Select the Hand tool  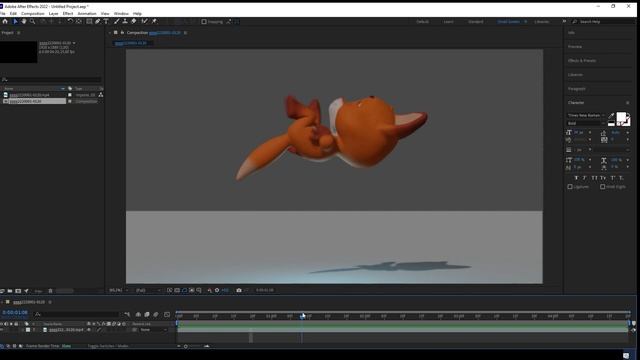tap(24, 21)
